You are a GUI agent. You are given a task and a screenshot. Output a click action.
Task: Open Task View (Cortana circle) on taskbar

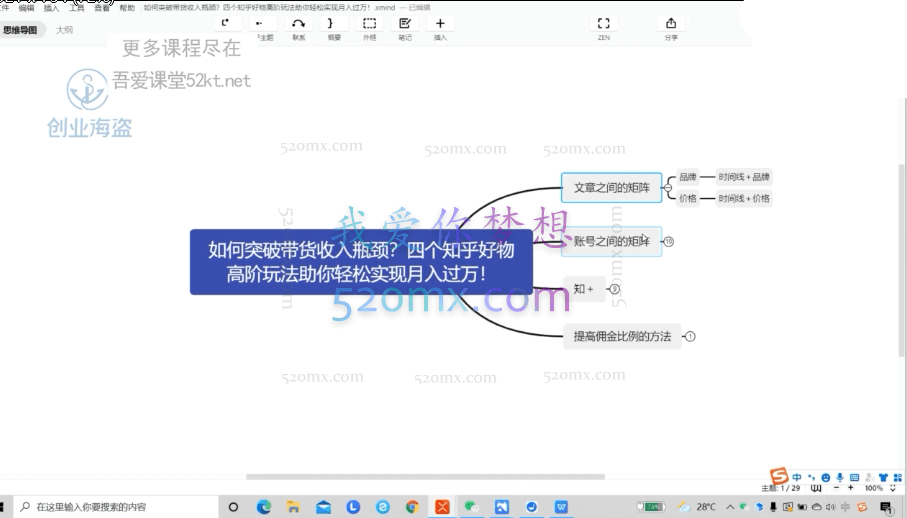(x=233, y=507)
